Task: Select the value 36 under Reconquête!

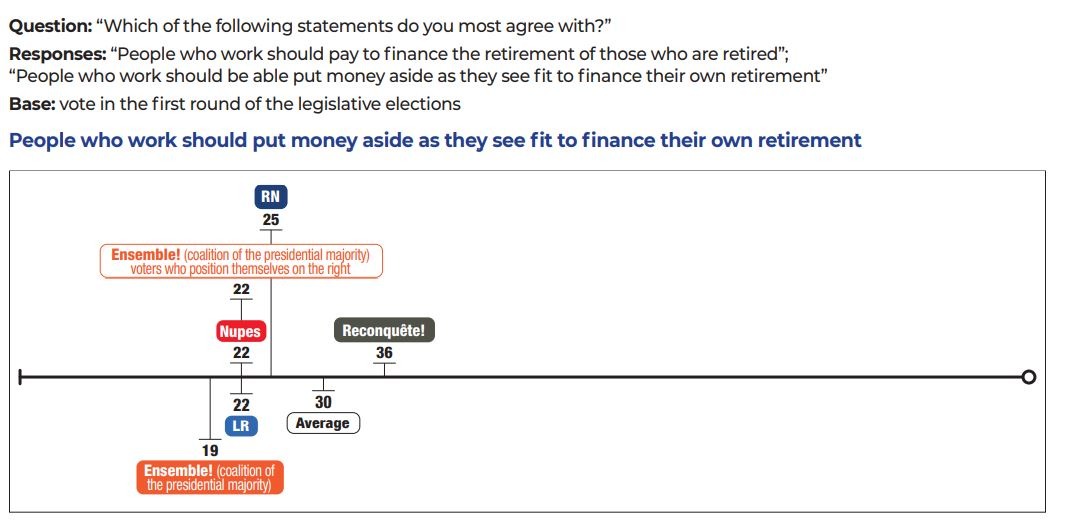Action: click(x=384, y=353)
